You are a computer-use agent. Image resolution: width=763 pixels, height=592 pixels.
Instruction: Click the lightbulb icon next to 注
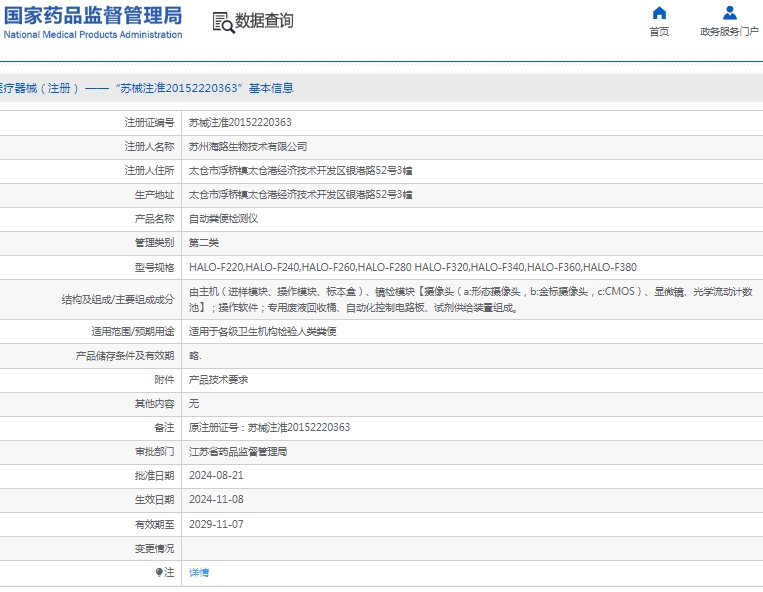pos(159,572)
